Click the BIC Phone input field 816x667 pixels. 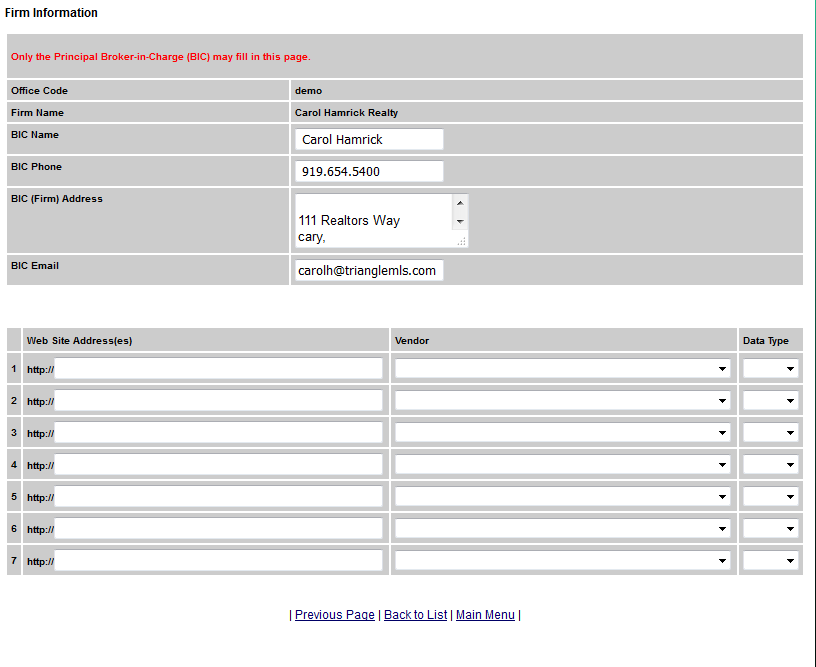(368, 171)
